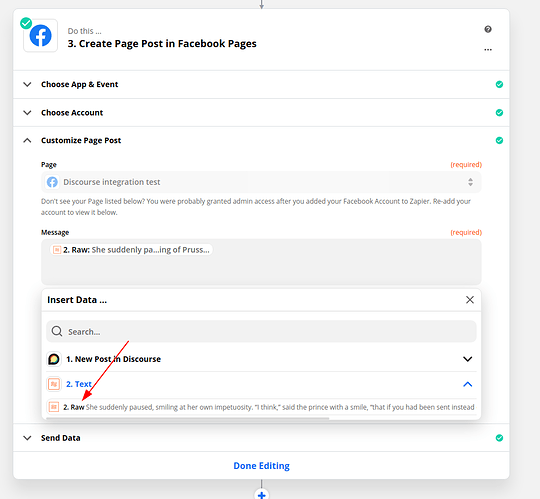Click the Insert Data search field
540x499 pixels.
coord(261,331)
